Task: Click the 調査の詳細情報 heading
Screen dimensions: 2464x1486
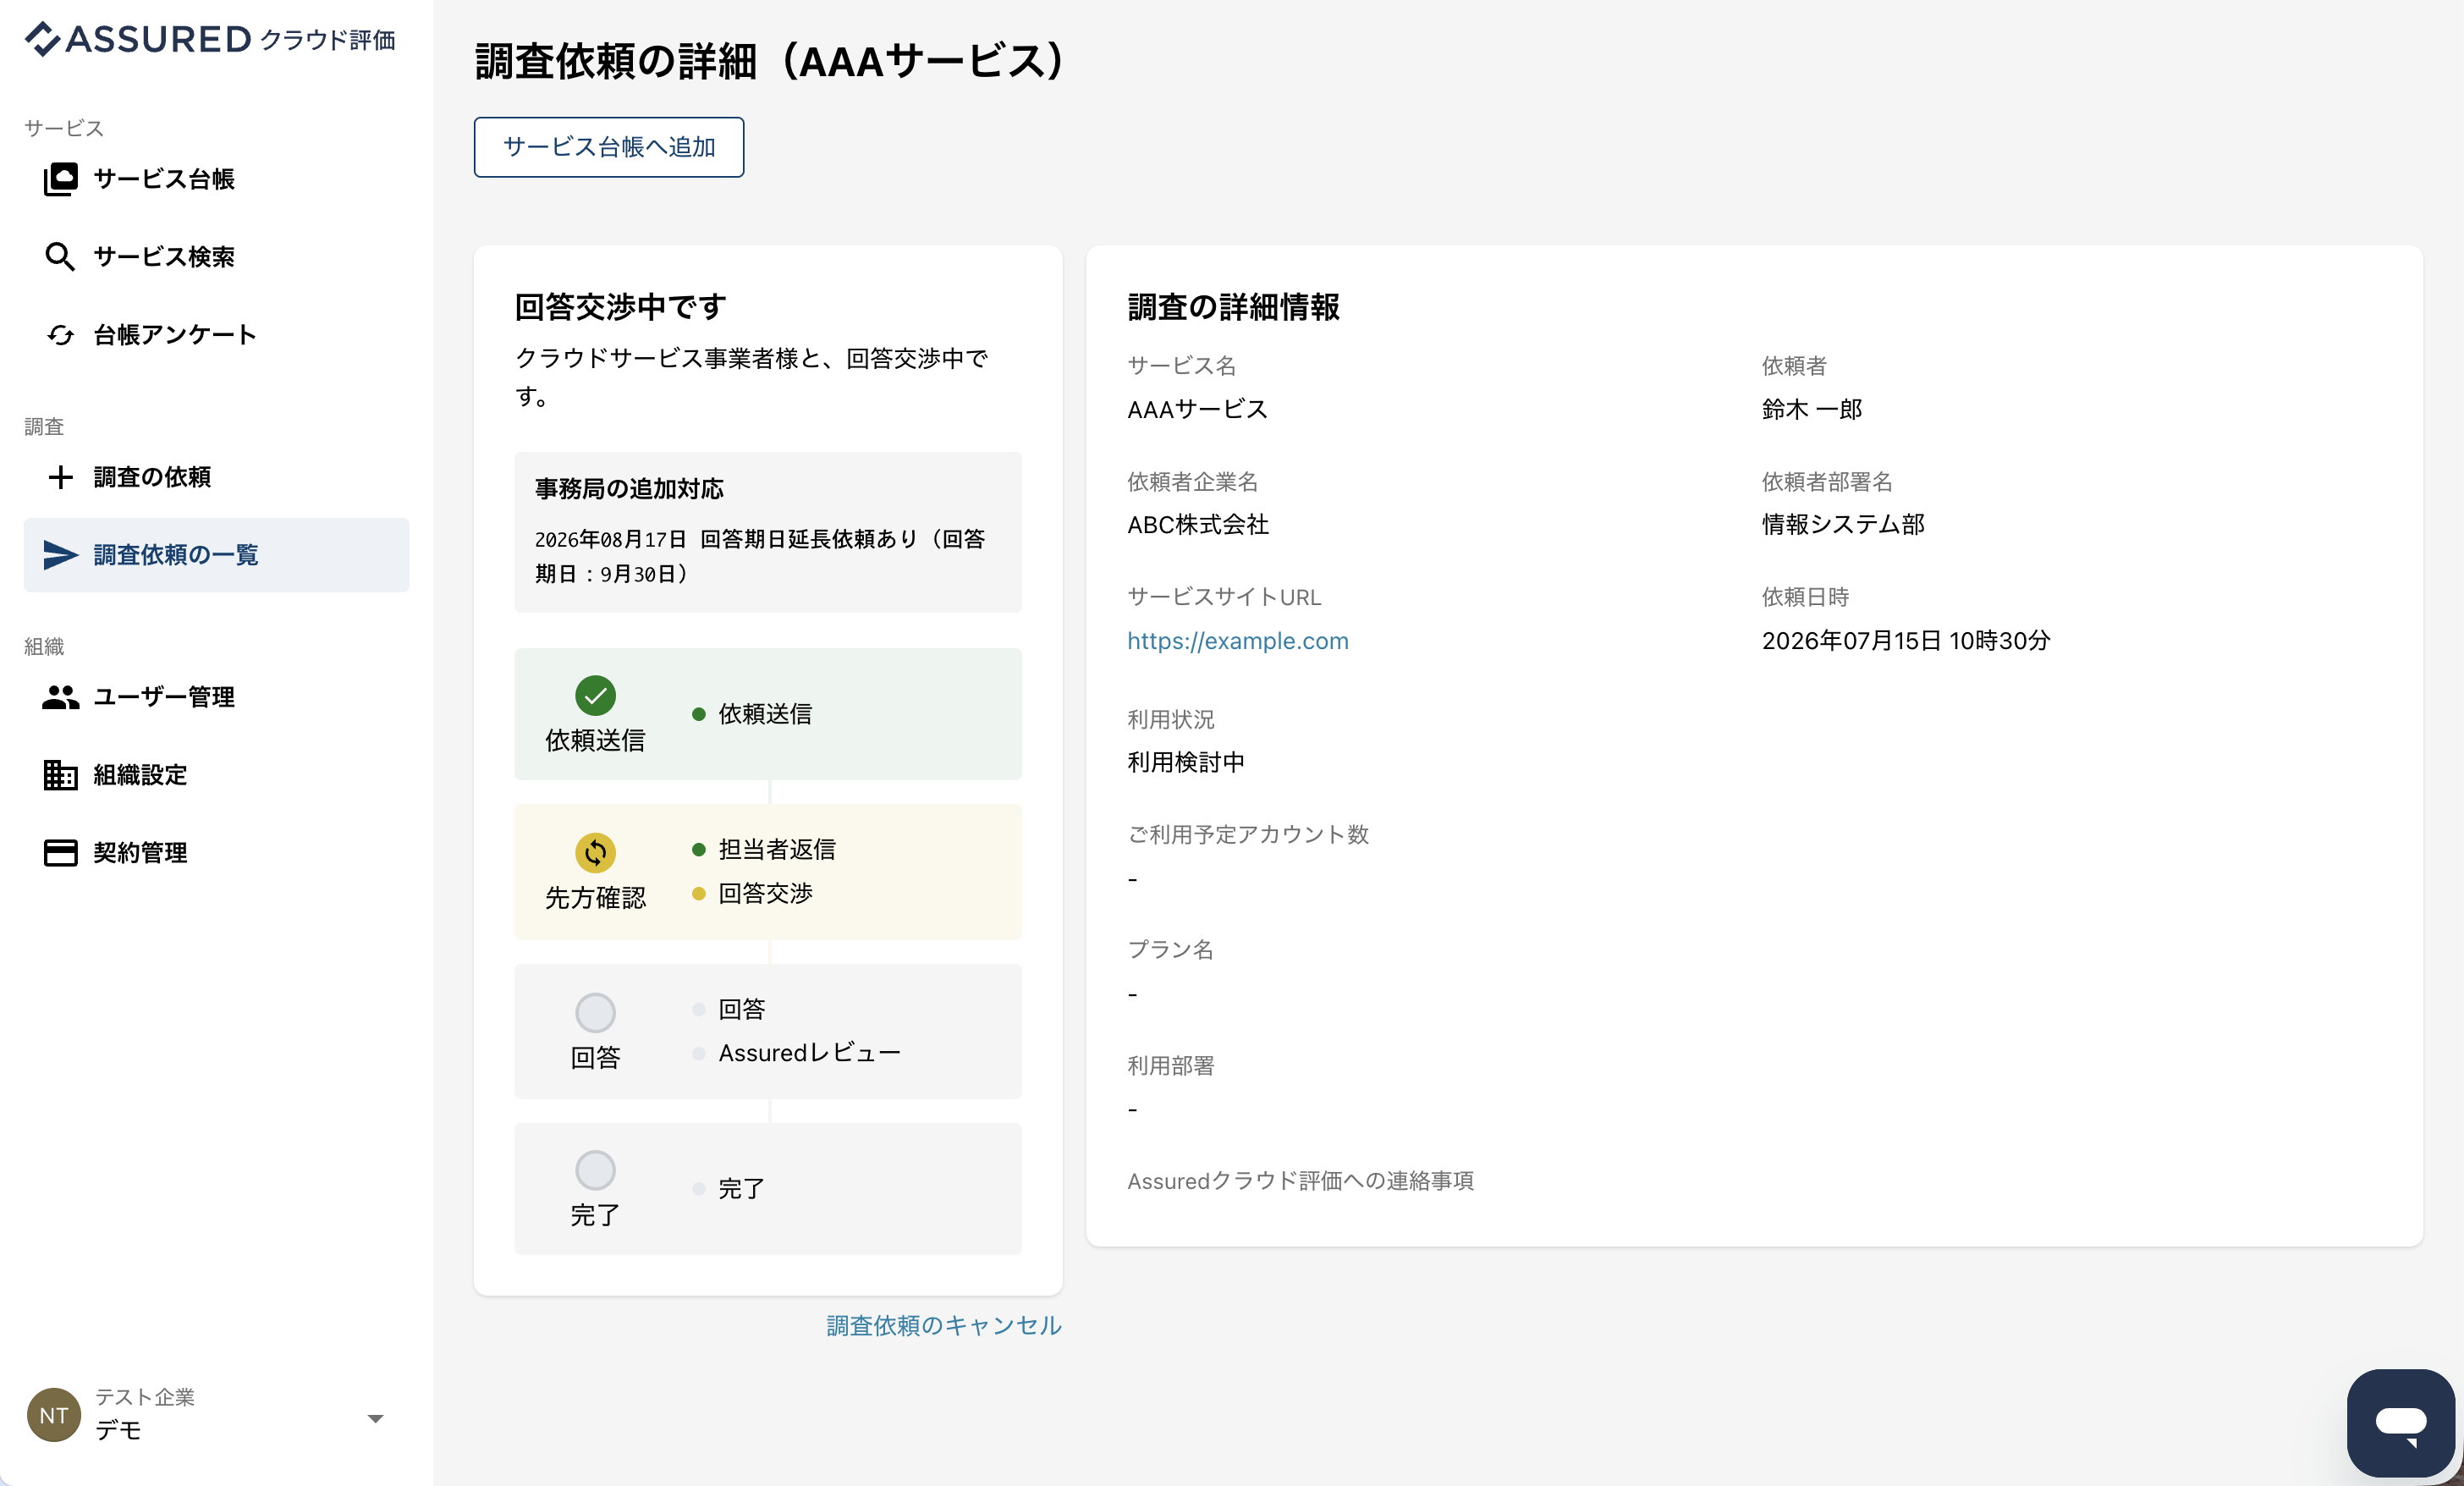Action: (1233, 307)
